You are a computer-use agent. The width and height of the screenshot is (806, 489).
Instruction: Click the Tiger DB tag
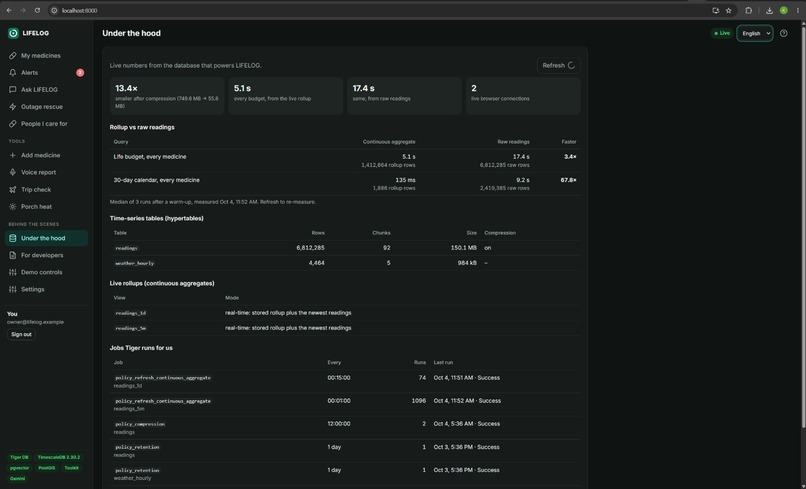pos(20,457)
